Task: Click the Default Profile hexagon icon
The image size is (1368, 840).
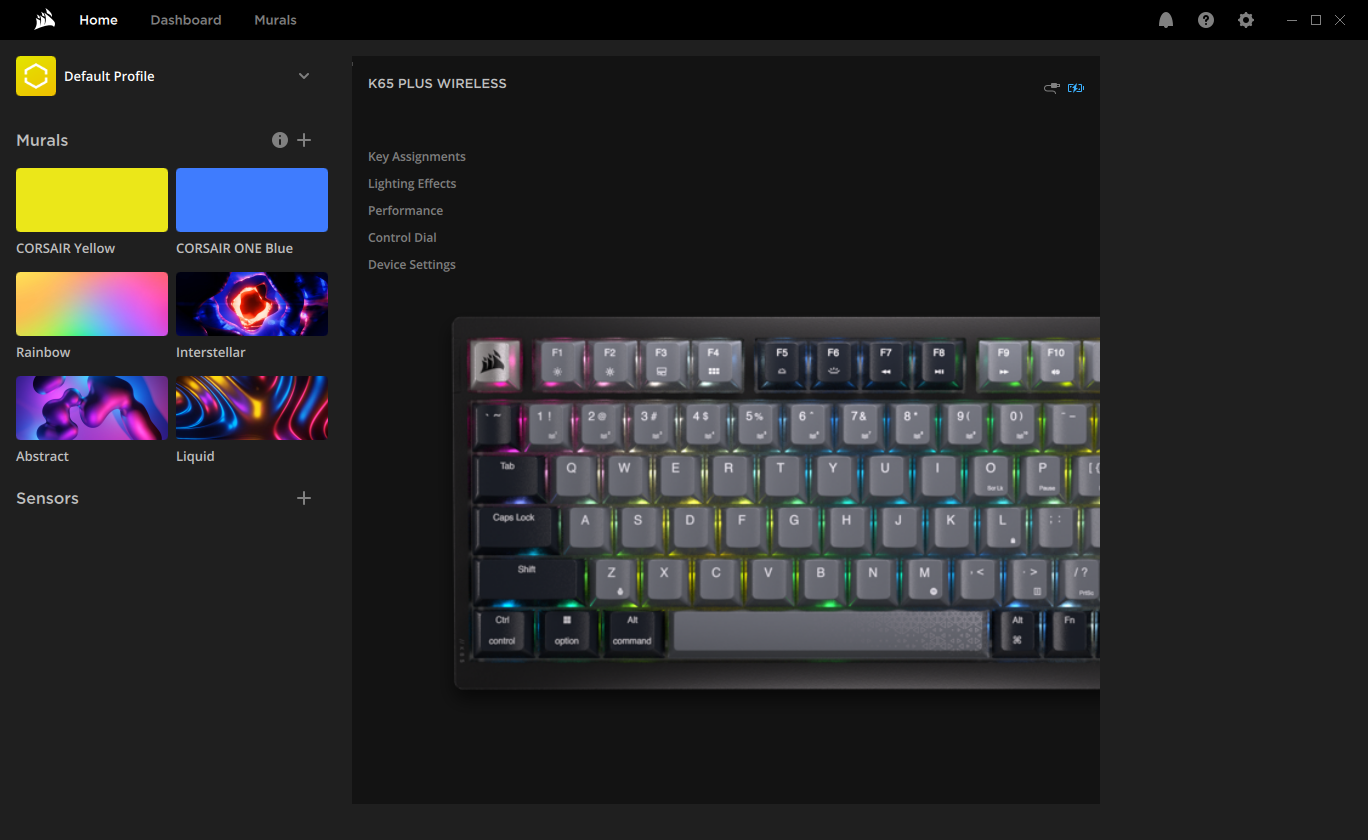Action: (36, 76)
